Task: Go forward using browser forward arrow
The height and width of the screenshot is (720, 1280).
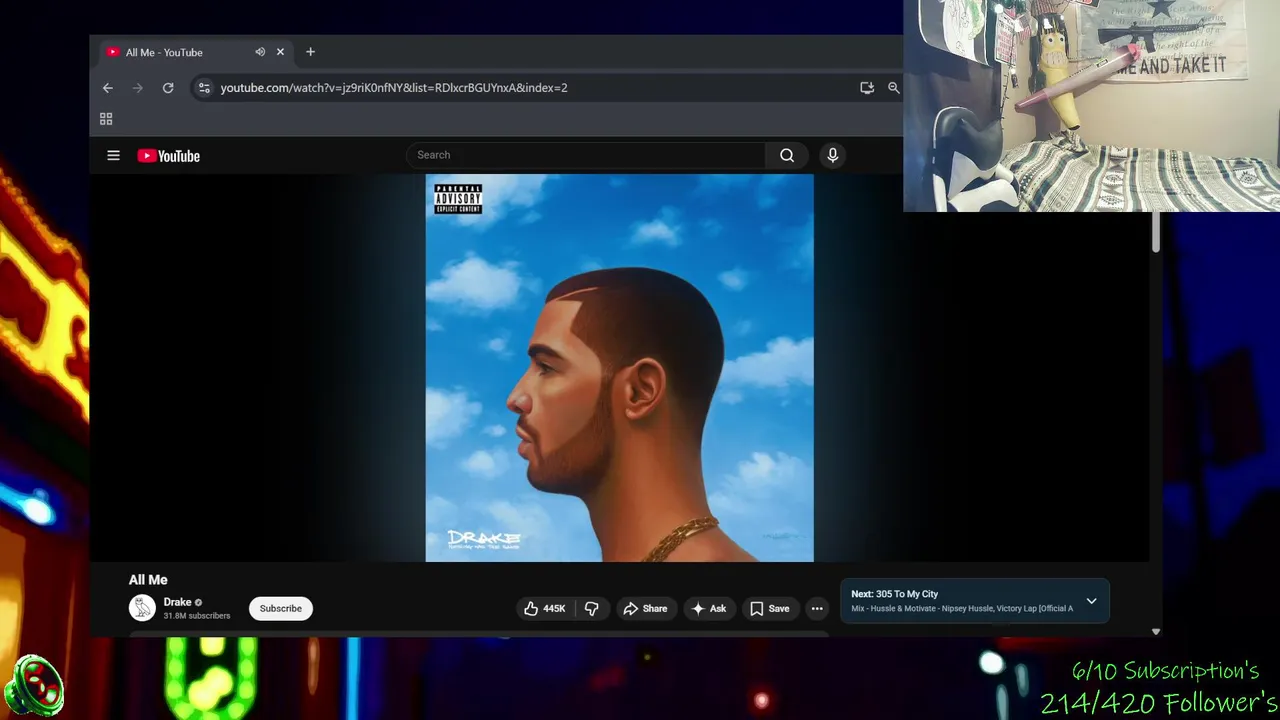Action: pyautogui.click(x=138, y=88)
